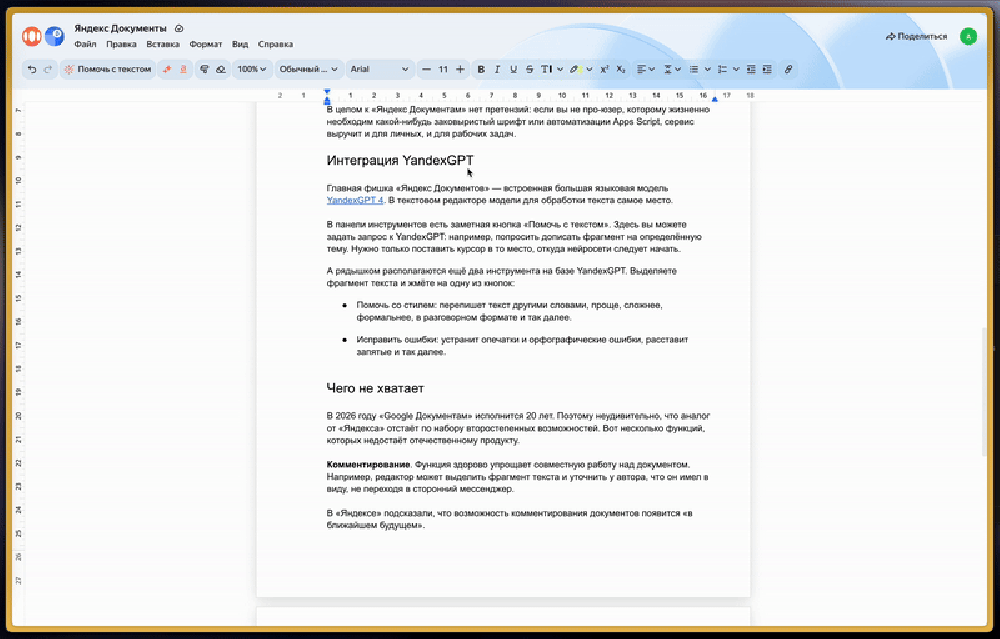Toggle italic formatting
The width and height of the screenshot is (1000, 639).
click(x=497, y=70)
